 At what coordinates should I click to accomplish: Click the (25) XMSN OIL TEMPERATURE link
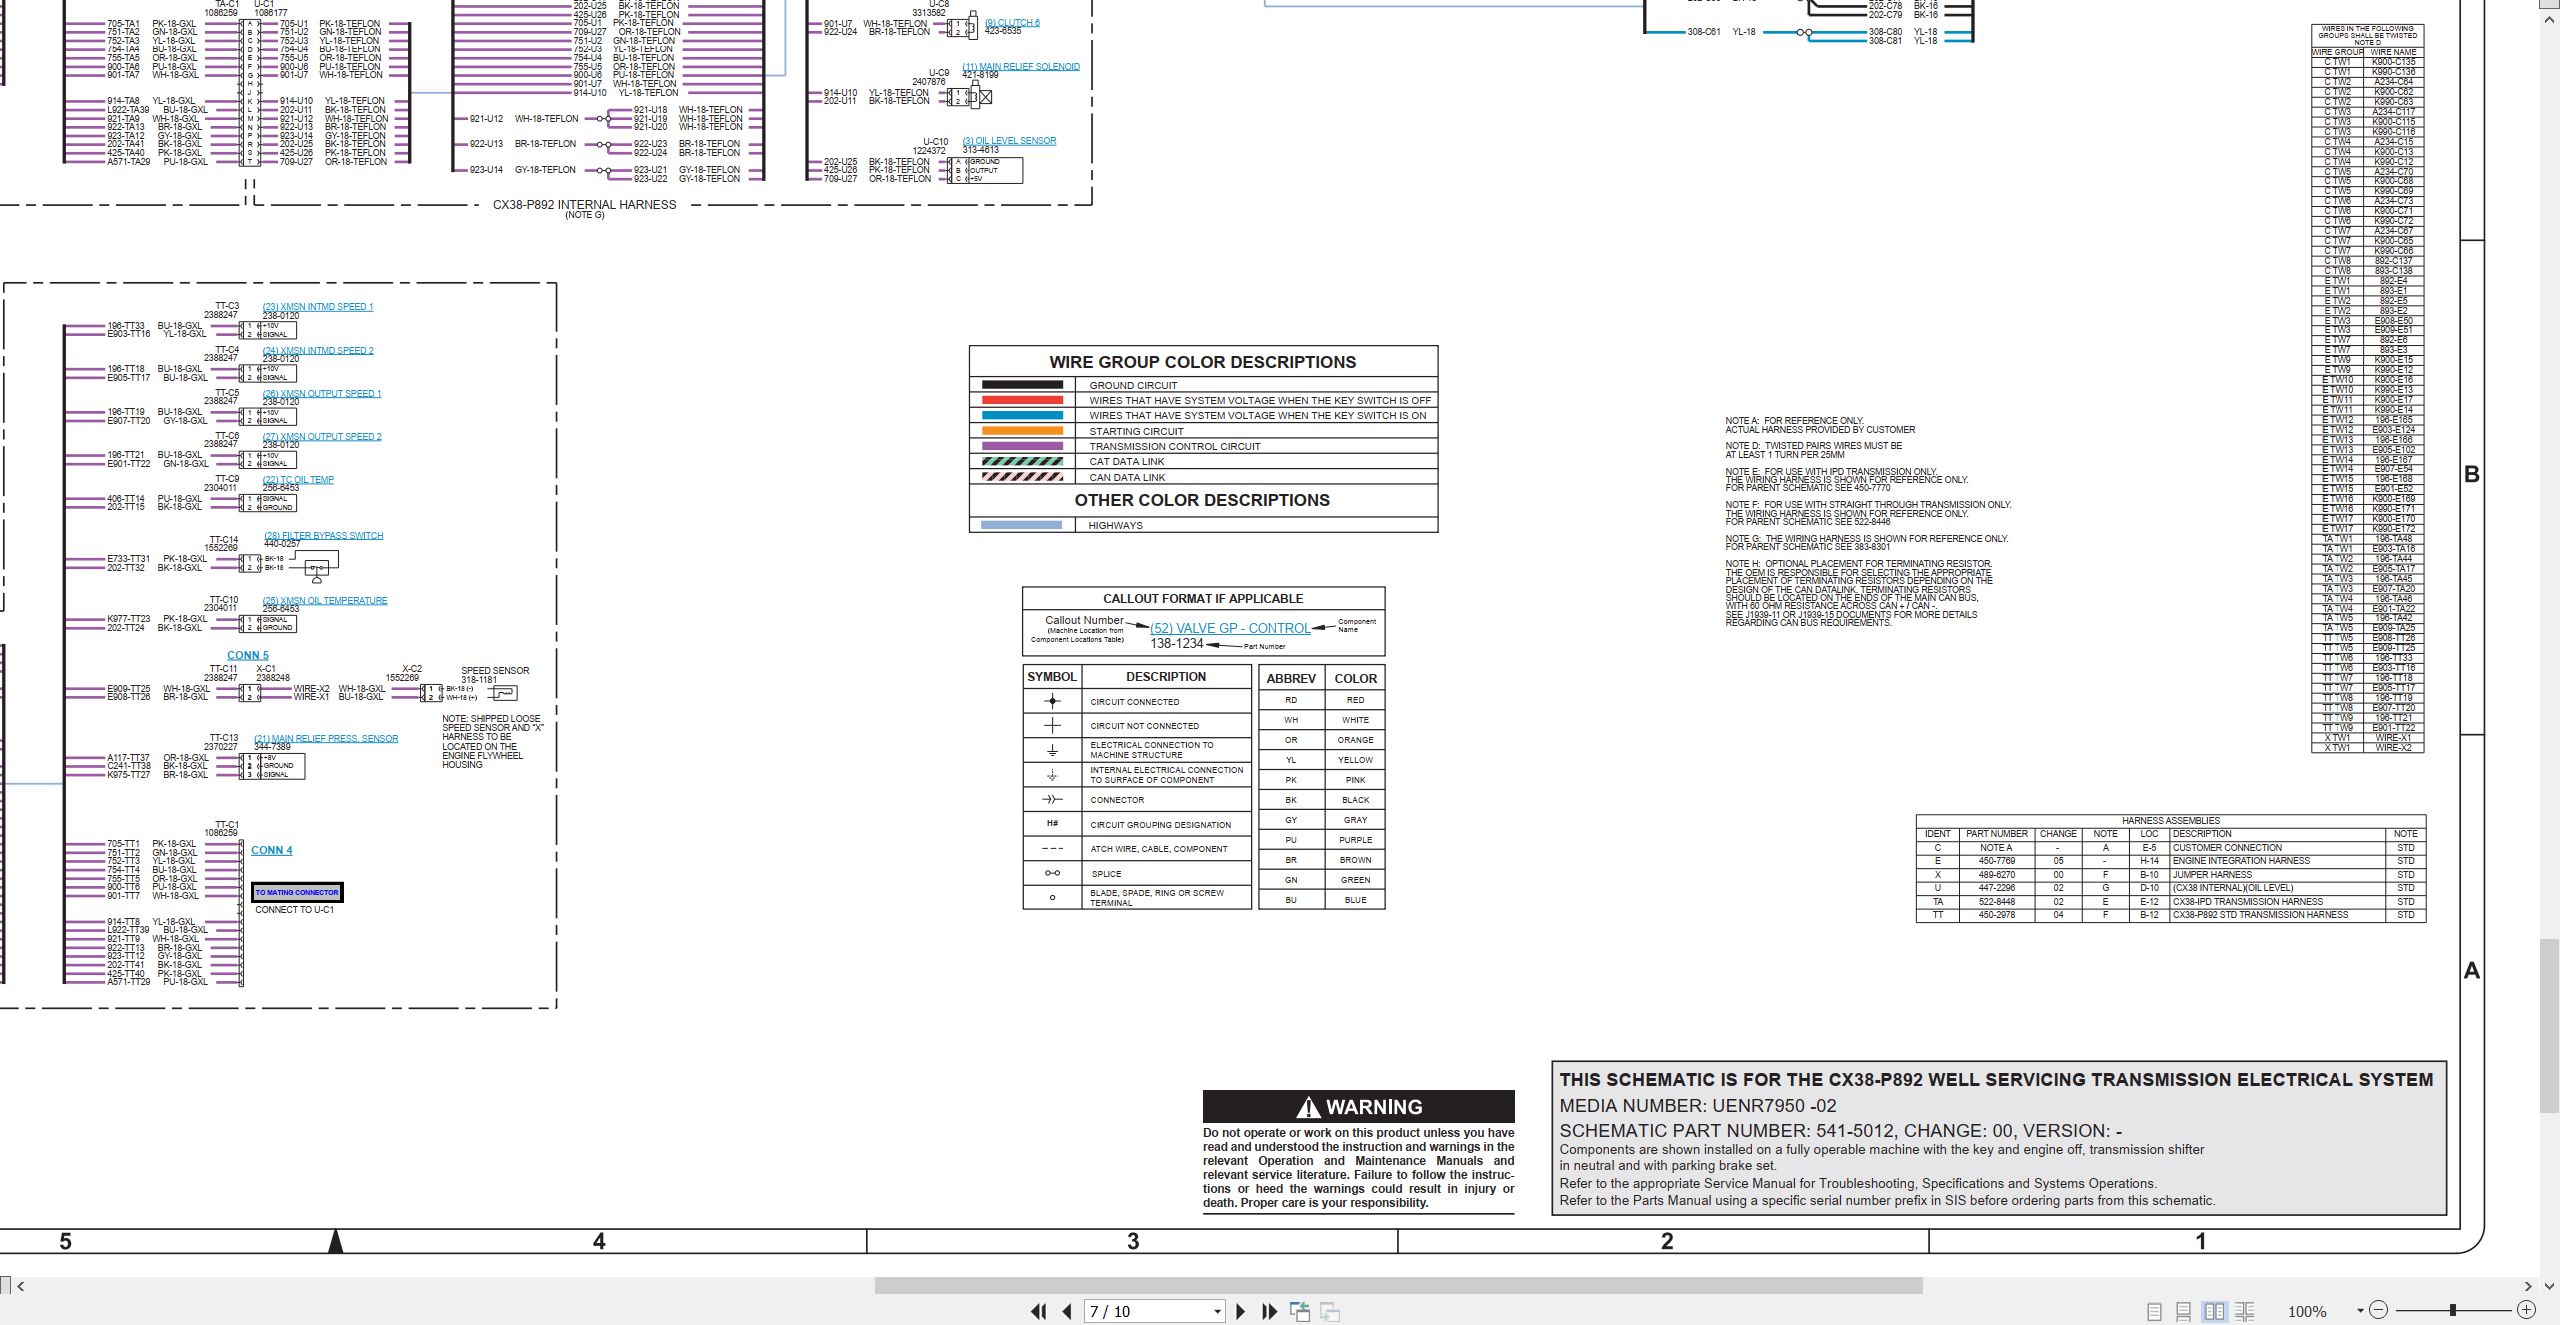pos(325,600)
